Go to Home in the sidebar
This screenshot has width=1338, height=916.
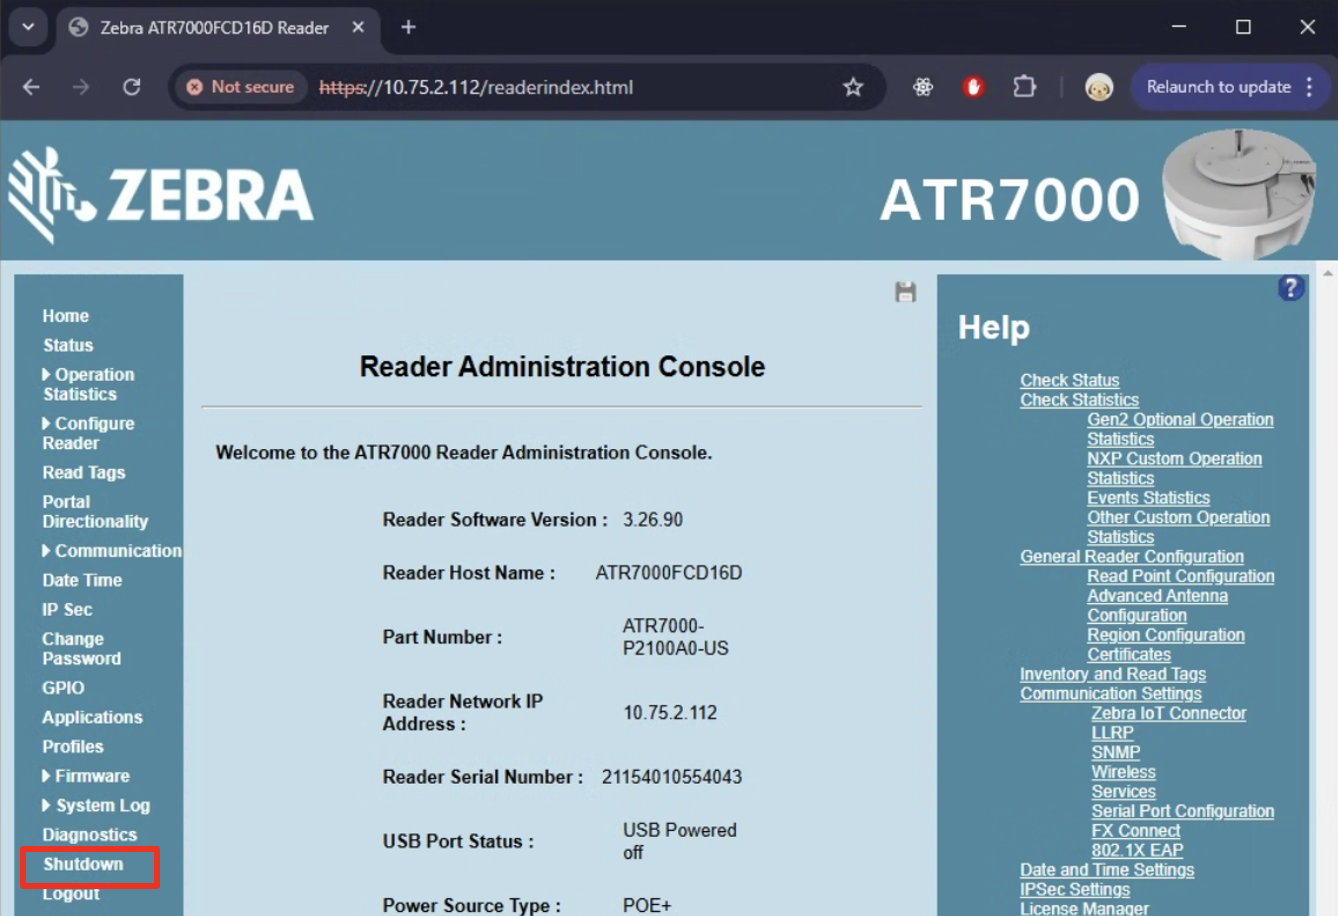[65, 316]
